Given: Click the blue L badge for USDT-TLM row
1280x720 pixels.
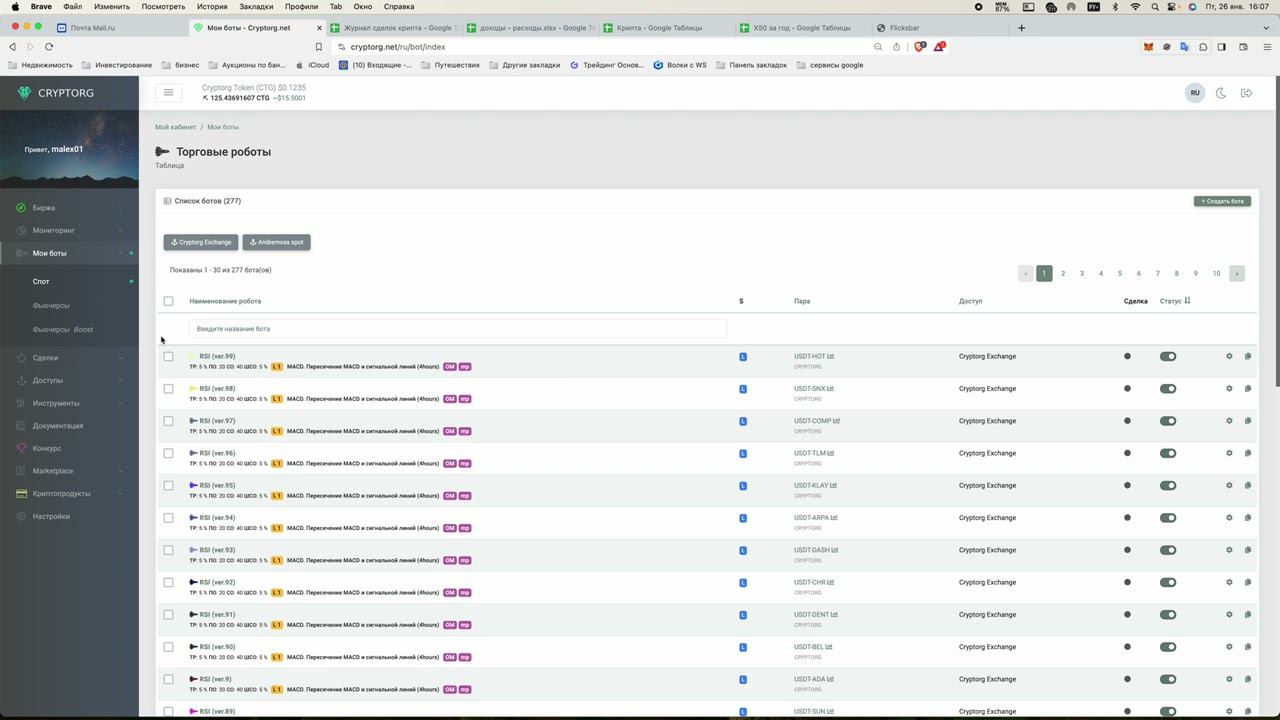Looking at the screenshot, I should click(743, 453).
